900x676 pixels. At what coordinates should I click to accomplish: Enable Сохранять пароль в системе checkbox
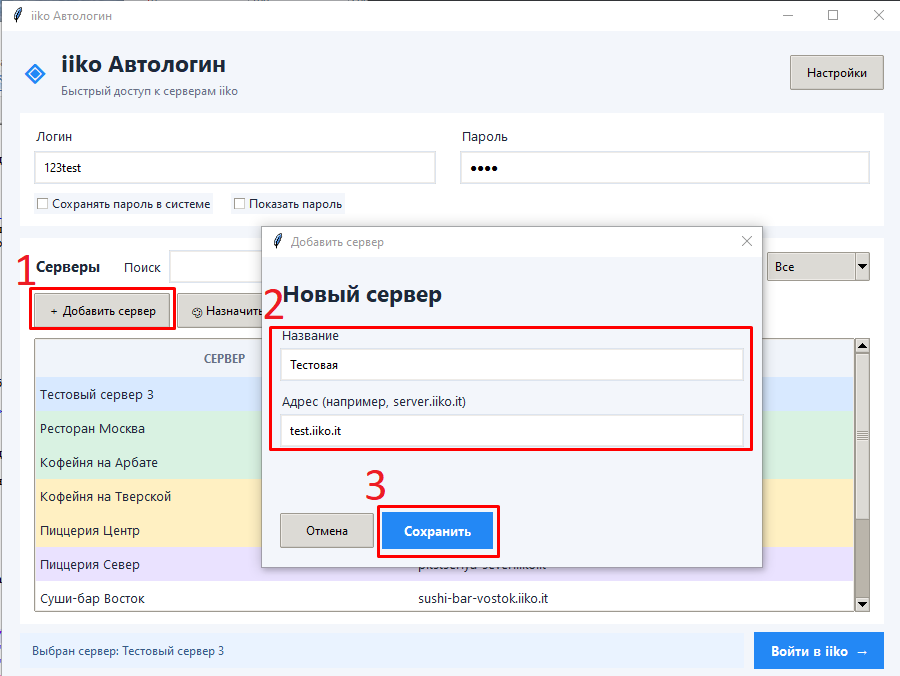42,204
